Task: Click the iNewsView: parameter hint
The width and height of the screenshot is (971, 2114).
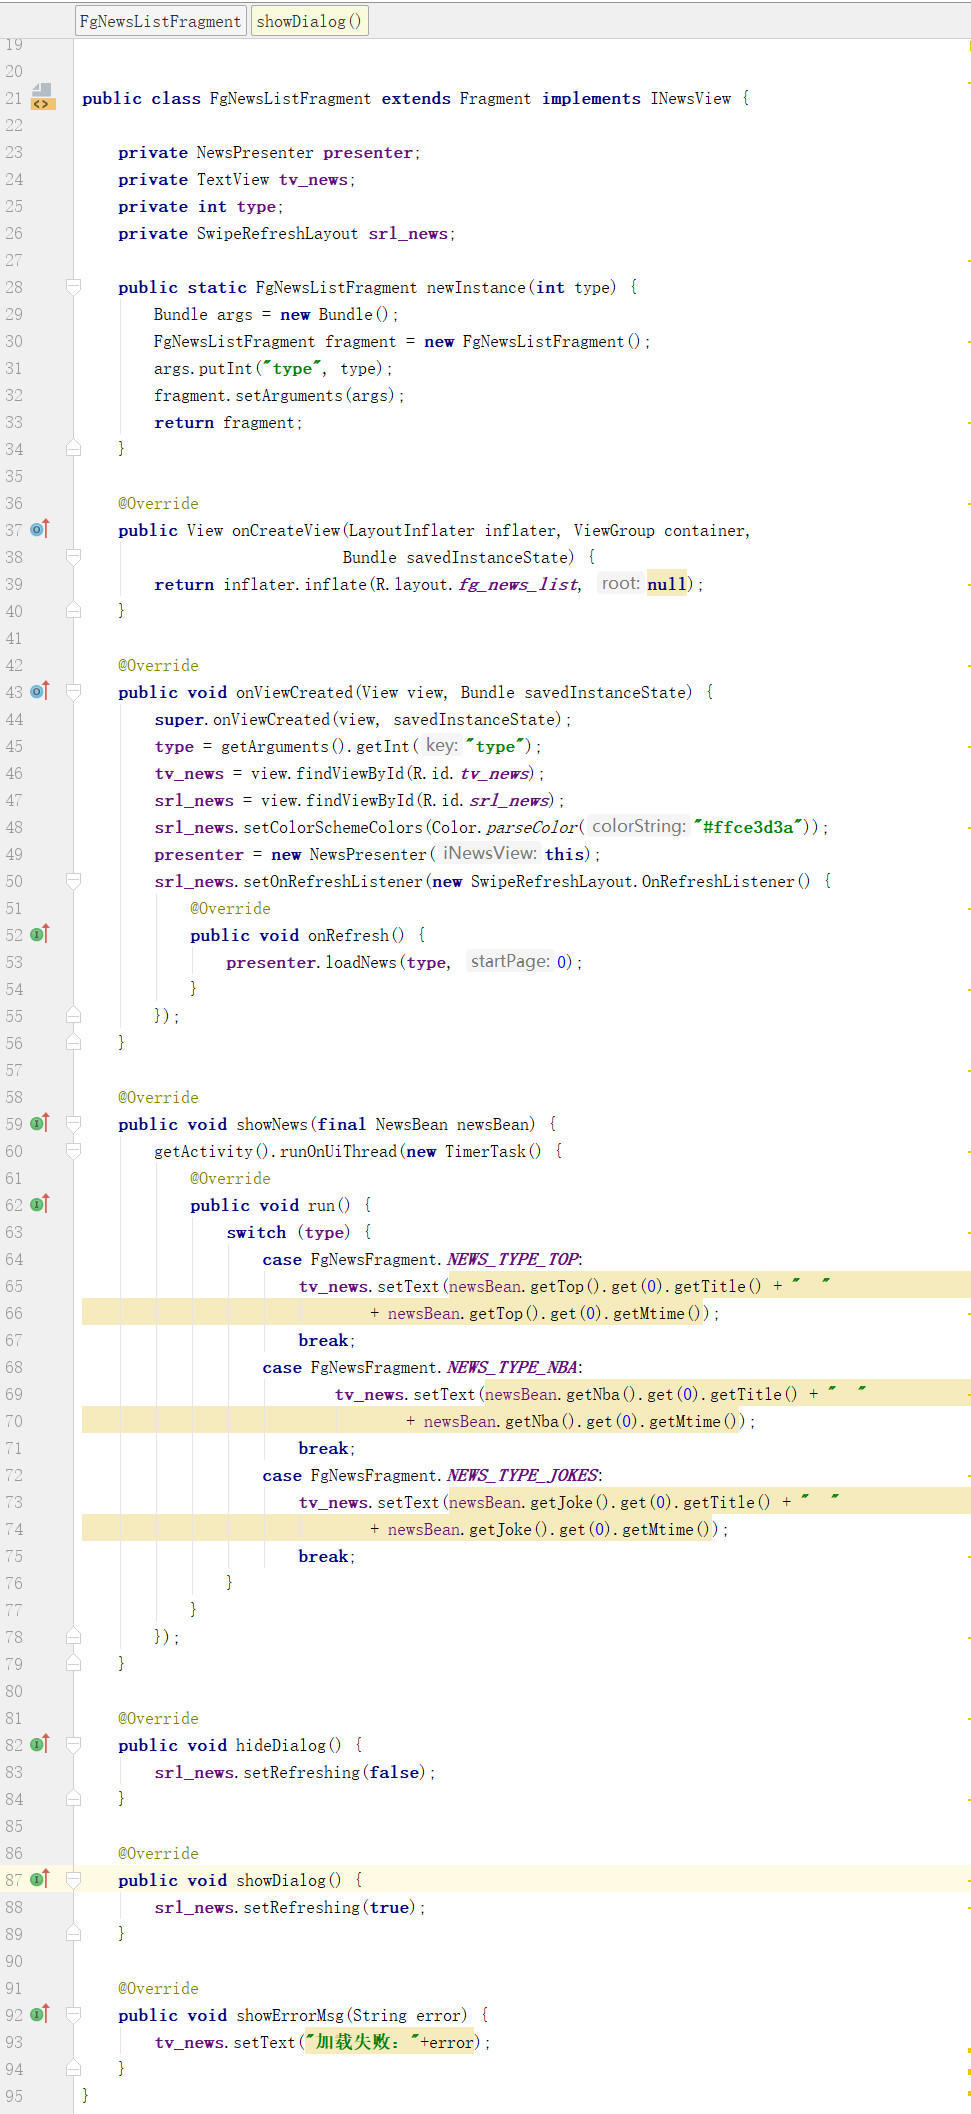Action: click(x=490, y=853)
